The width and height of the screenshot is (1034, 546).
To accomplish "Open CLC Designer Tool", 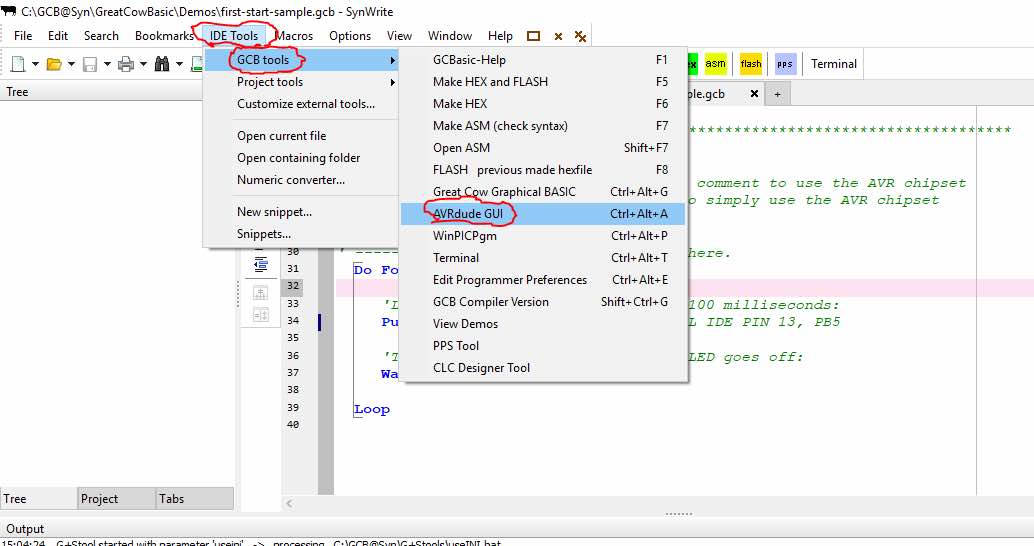I will (543, 368).
